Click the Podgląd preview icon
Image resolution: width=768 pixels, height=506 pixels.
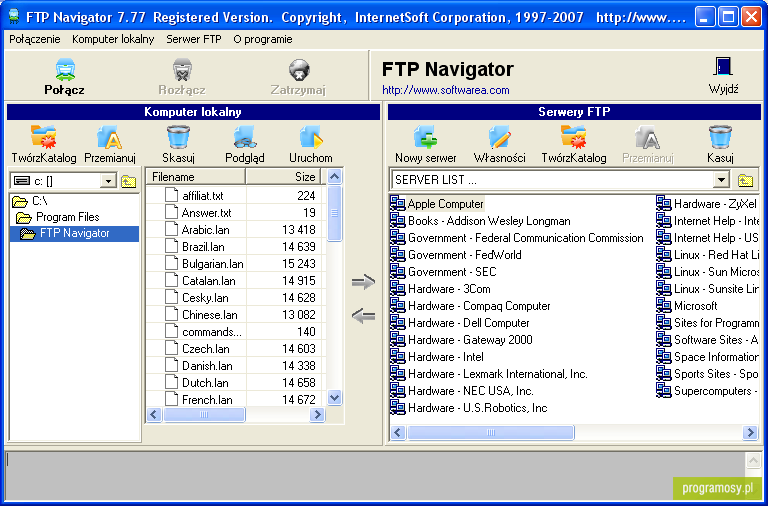tap(244, 137)
